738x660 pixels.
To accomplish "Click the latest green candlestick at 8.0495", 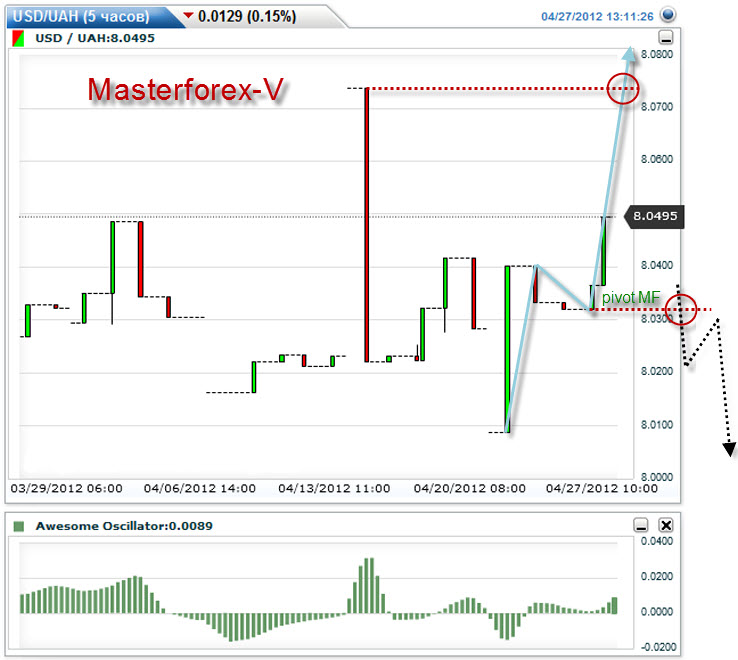I will click(604, 251).
